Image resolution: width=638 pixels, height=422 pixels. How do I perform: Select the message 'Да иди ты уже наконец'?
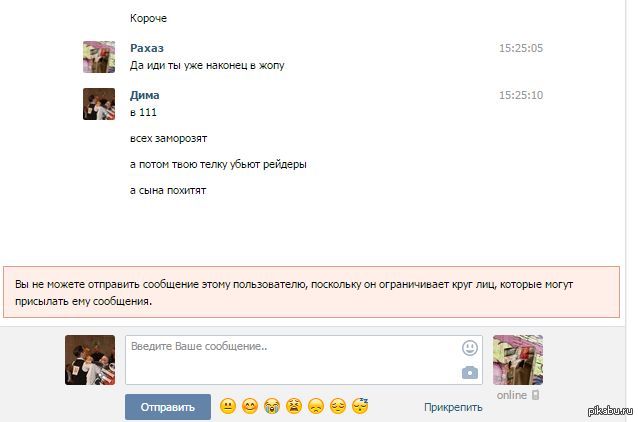coord(215,65)
